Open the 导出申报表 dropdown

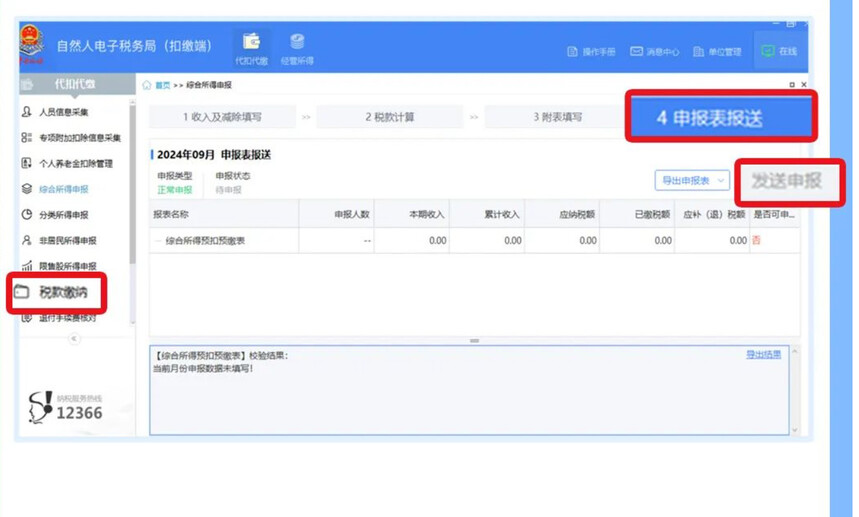pos(692,180)
